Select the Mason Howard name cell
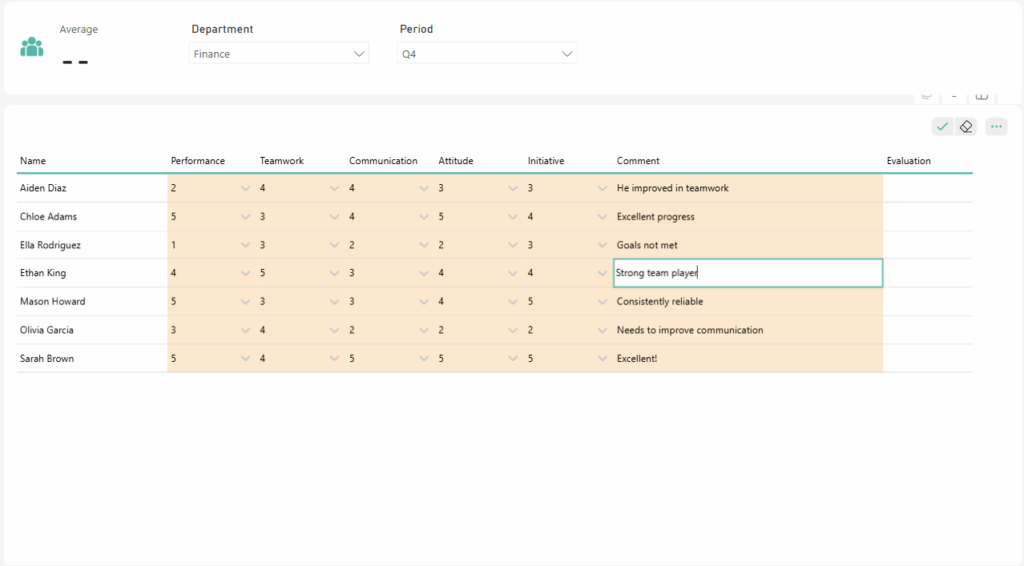 click(x=92, y=302)
